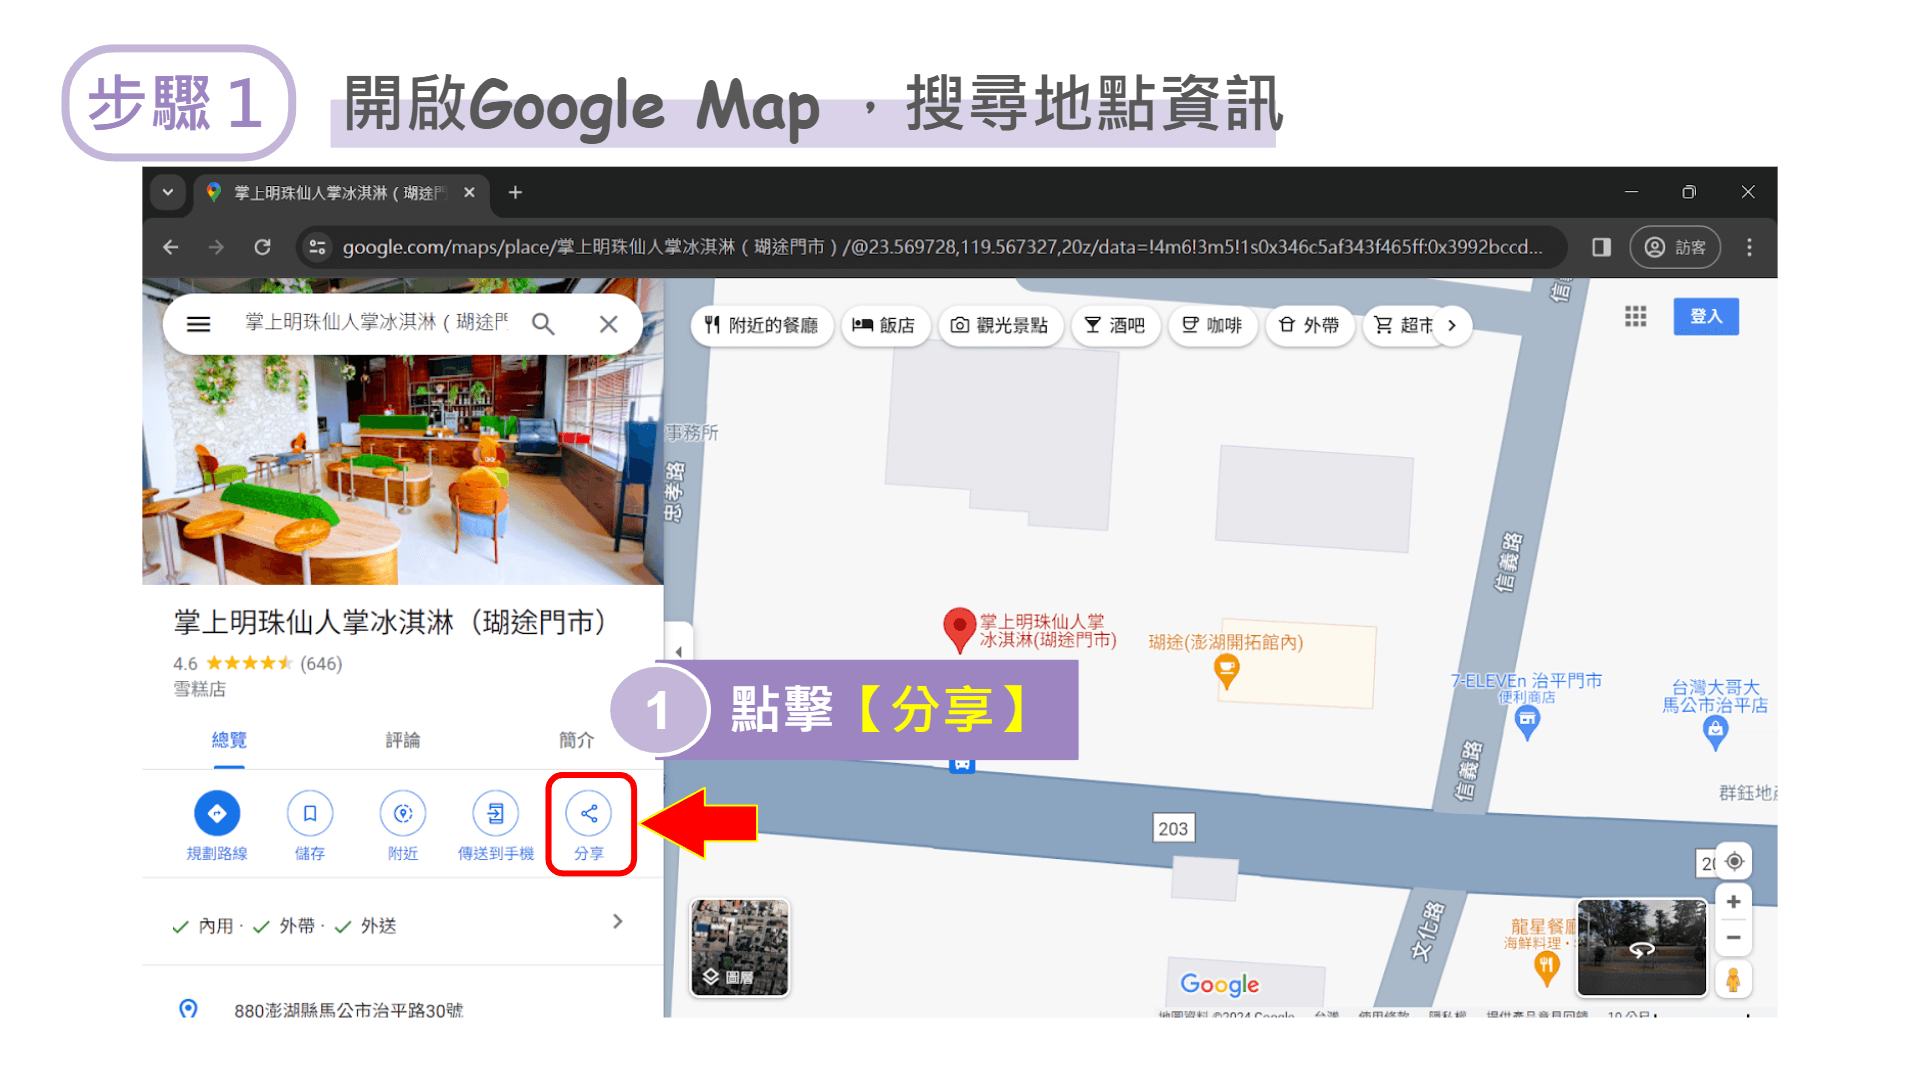Click the 訪客 guest profile button
The image size is (1920, 1080).
pyautogui.click(x=1675, y=247)
